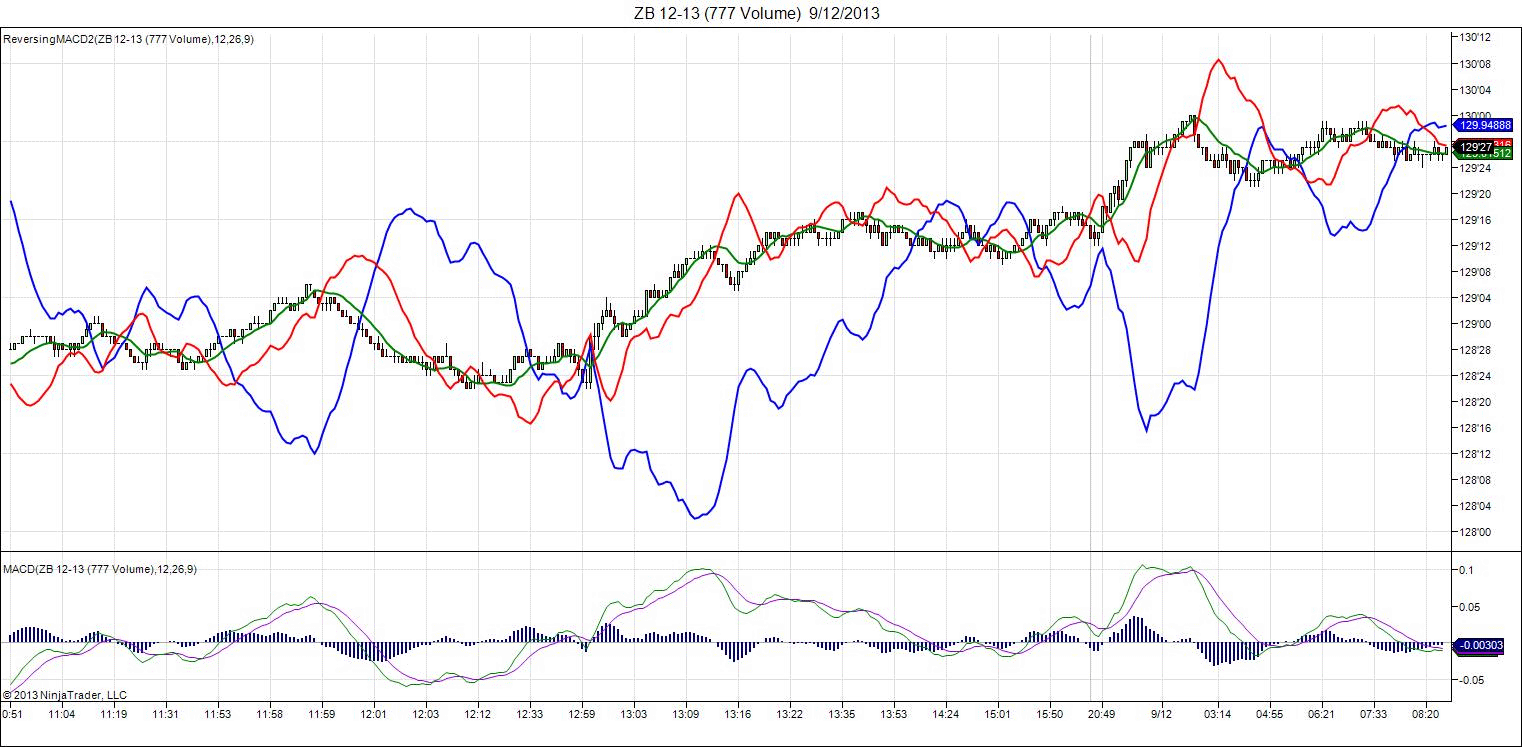The height and width of the screenshot is (747, 1522).
Task: Select the MACD(ZB 12-13) indicator label
Action: 99,569
